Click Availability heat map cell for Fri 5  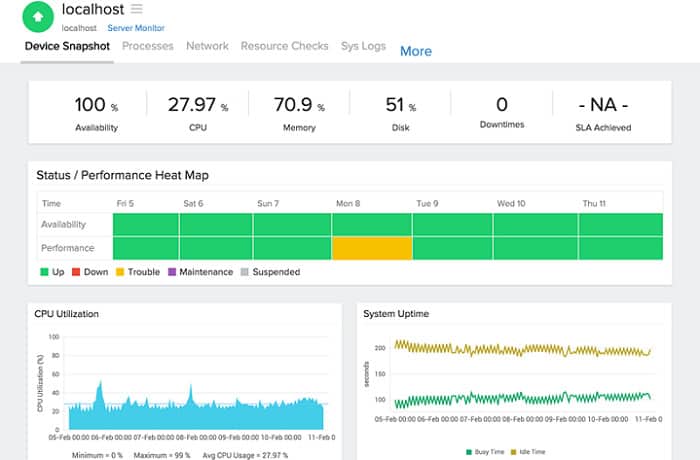click(x=146, y=224)
